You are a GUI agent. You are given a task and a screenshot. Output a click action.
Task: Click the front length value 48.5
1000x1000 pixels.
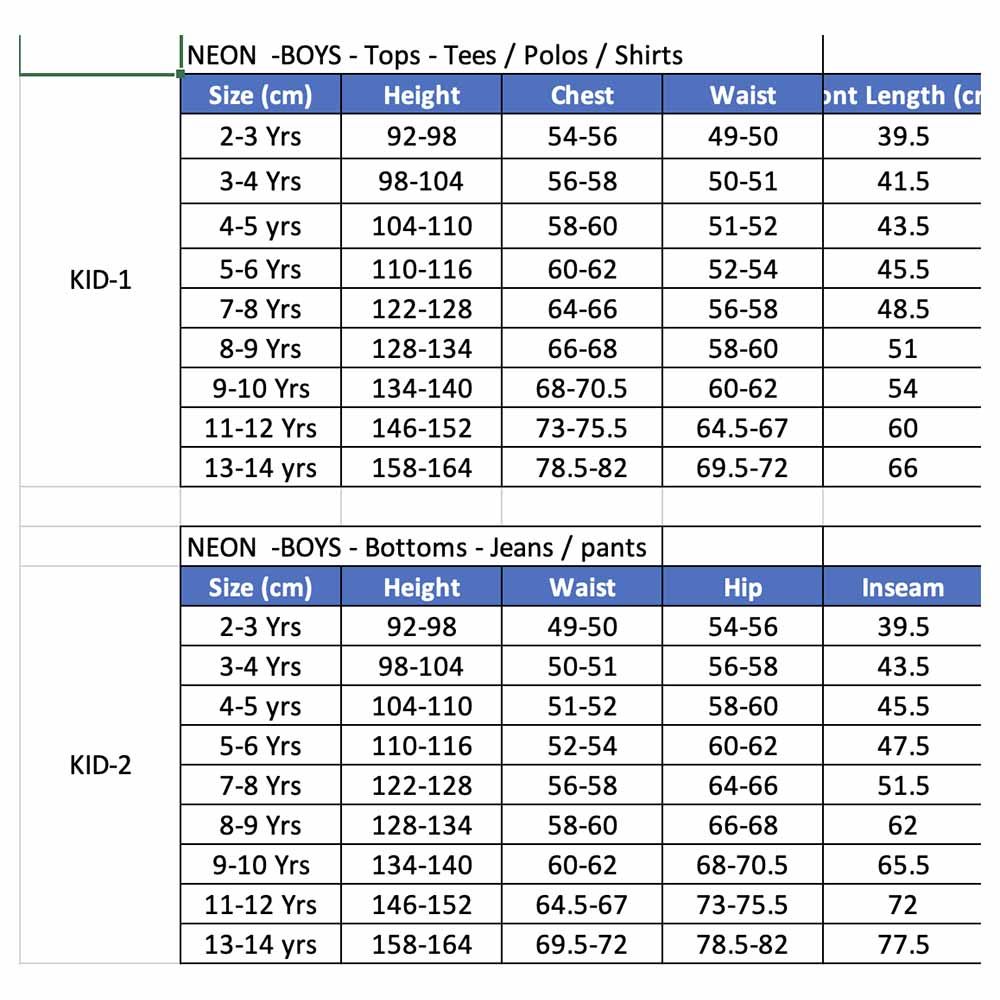tap(902, 309)
